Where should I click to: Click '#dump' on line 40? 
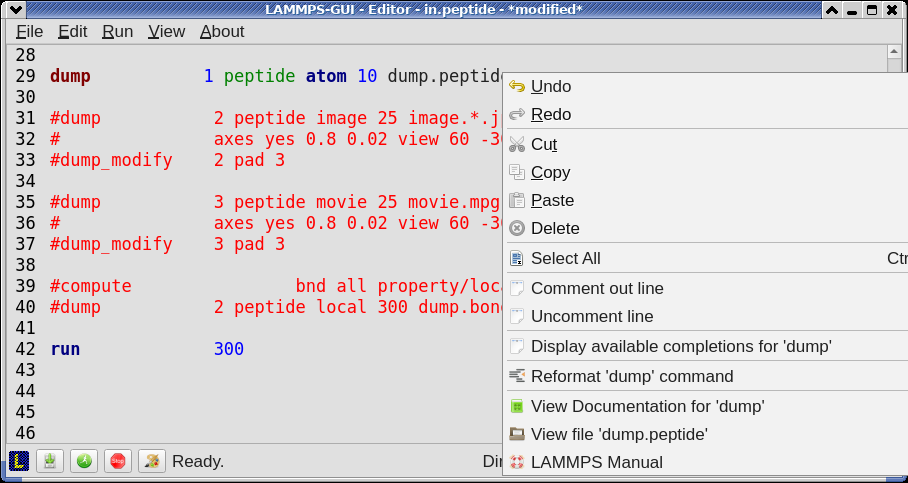click(x=75, y=307)
